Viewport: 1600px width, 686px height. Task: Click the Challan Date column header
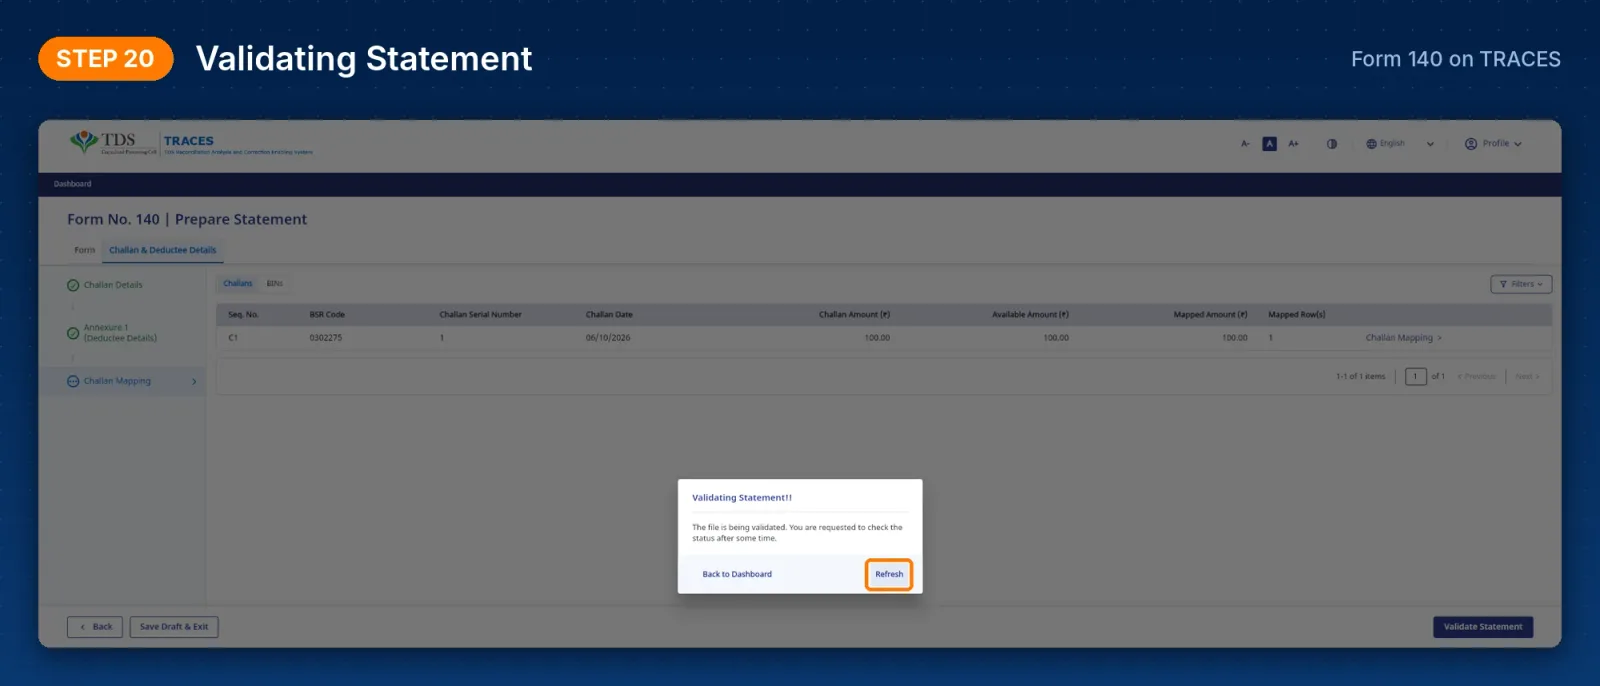609,314
